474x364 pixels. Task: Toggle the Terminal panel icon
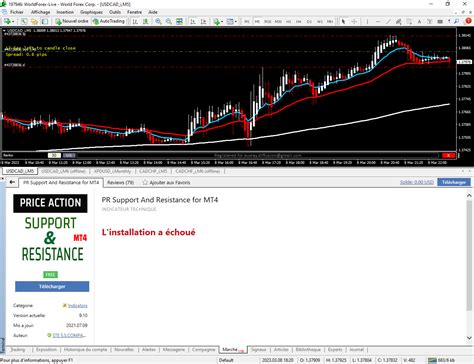45,21
